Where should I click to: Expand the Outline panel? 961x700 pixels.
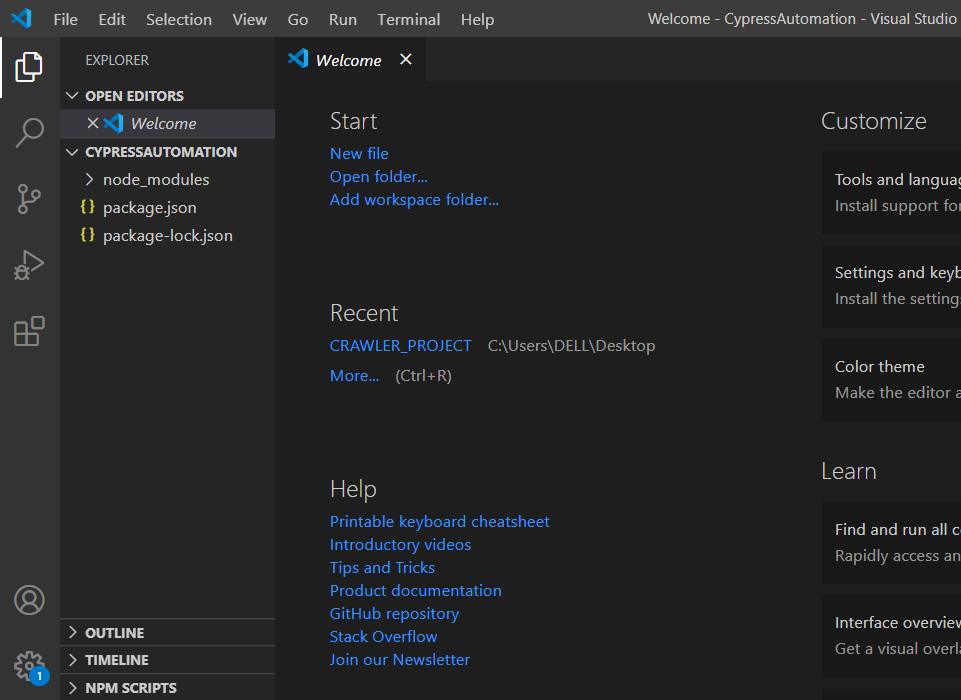tap(72, 633)
